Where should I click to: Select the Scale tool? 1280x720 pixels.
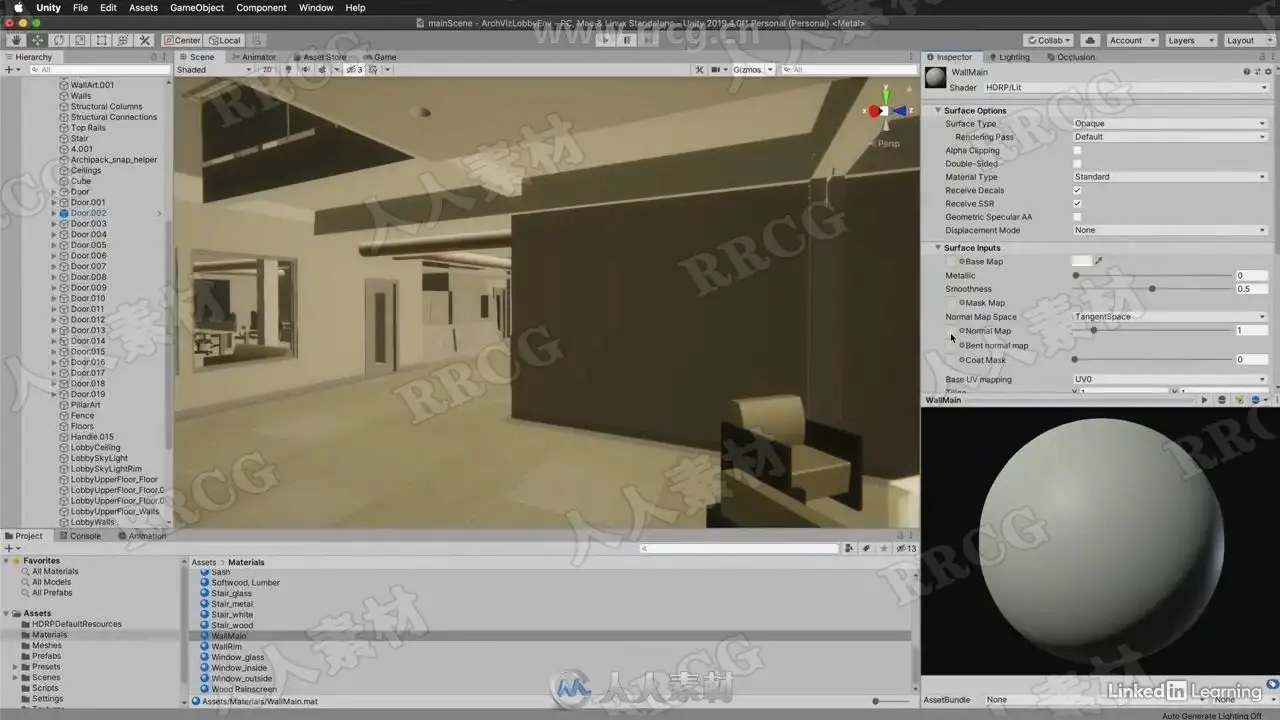click(x=80, y=40)
